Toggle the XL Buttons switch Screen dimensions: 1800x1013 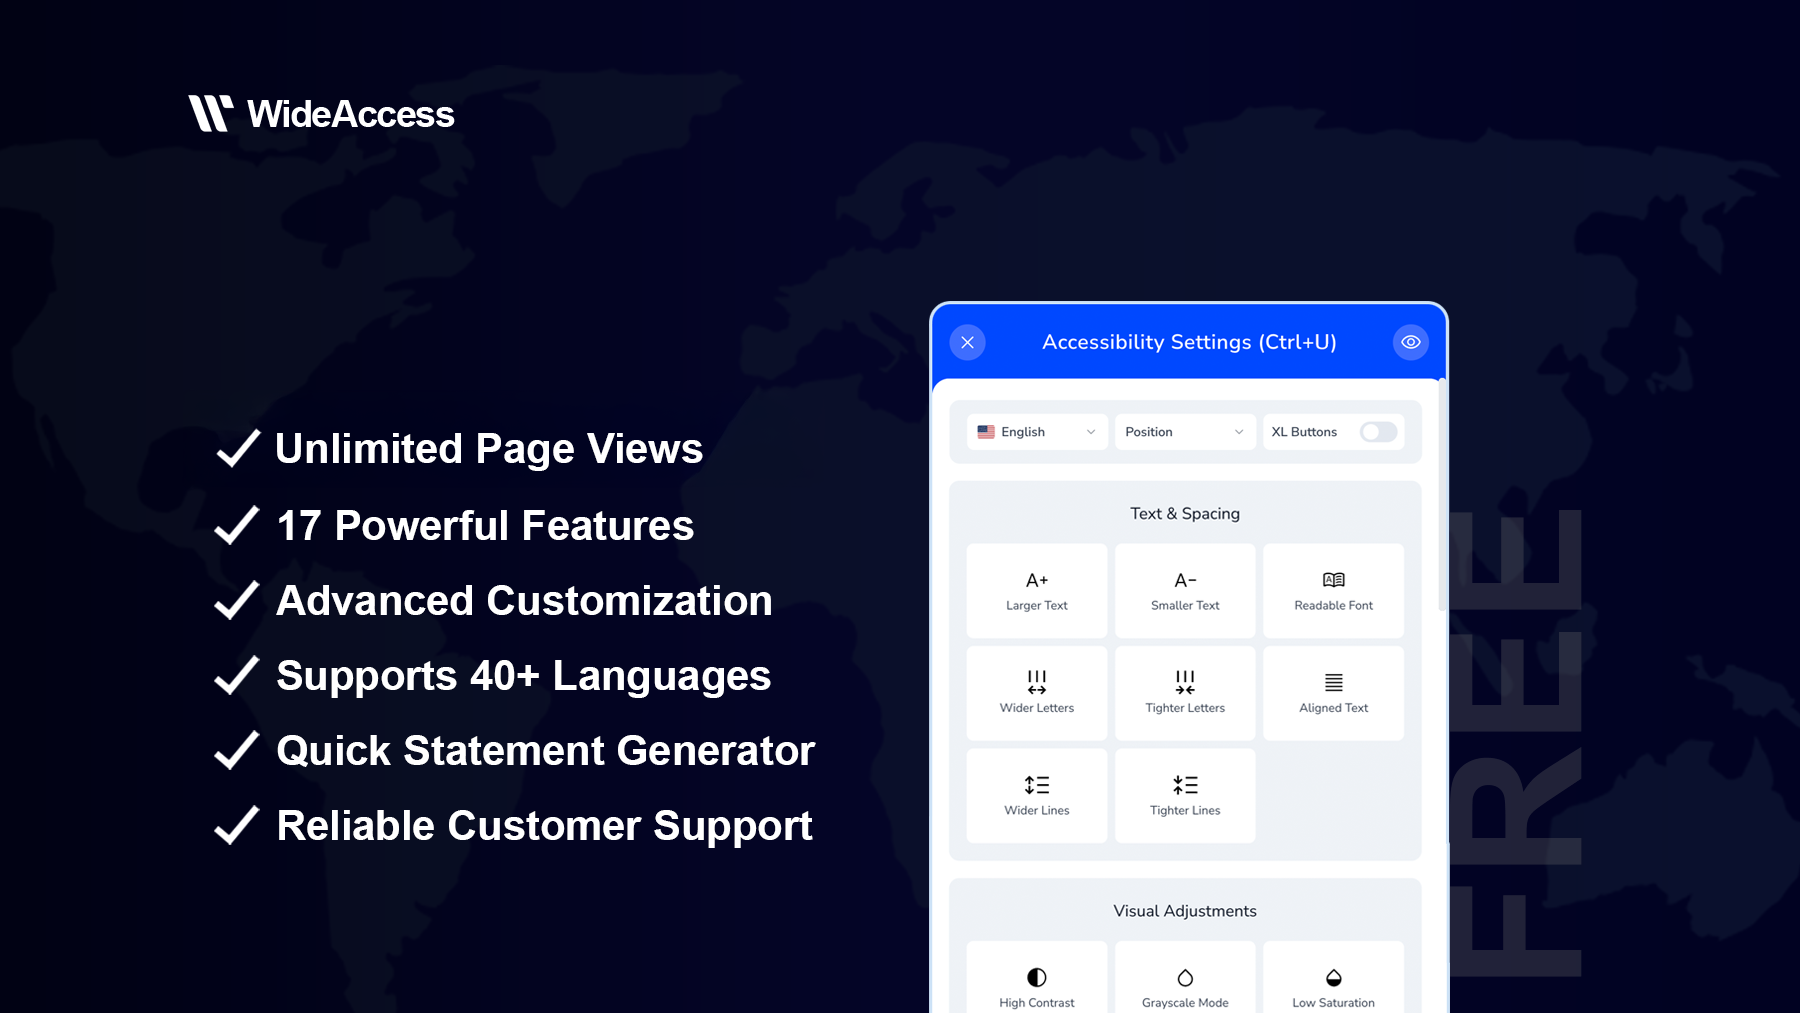click(x=1377, y=431)
